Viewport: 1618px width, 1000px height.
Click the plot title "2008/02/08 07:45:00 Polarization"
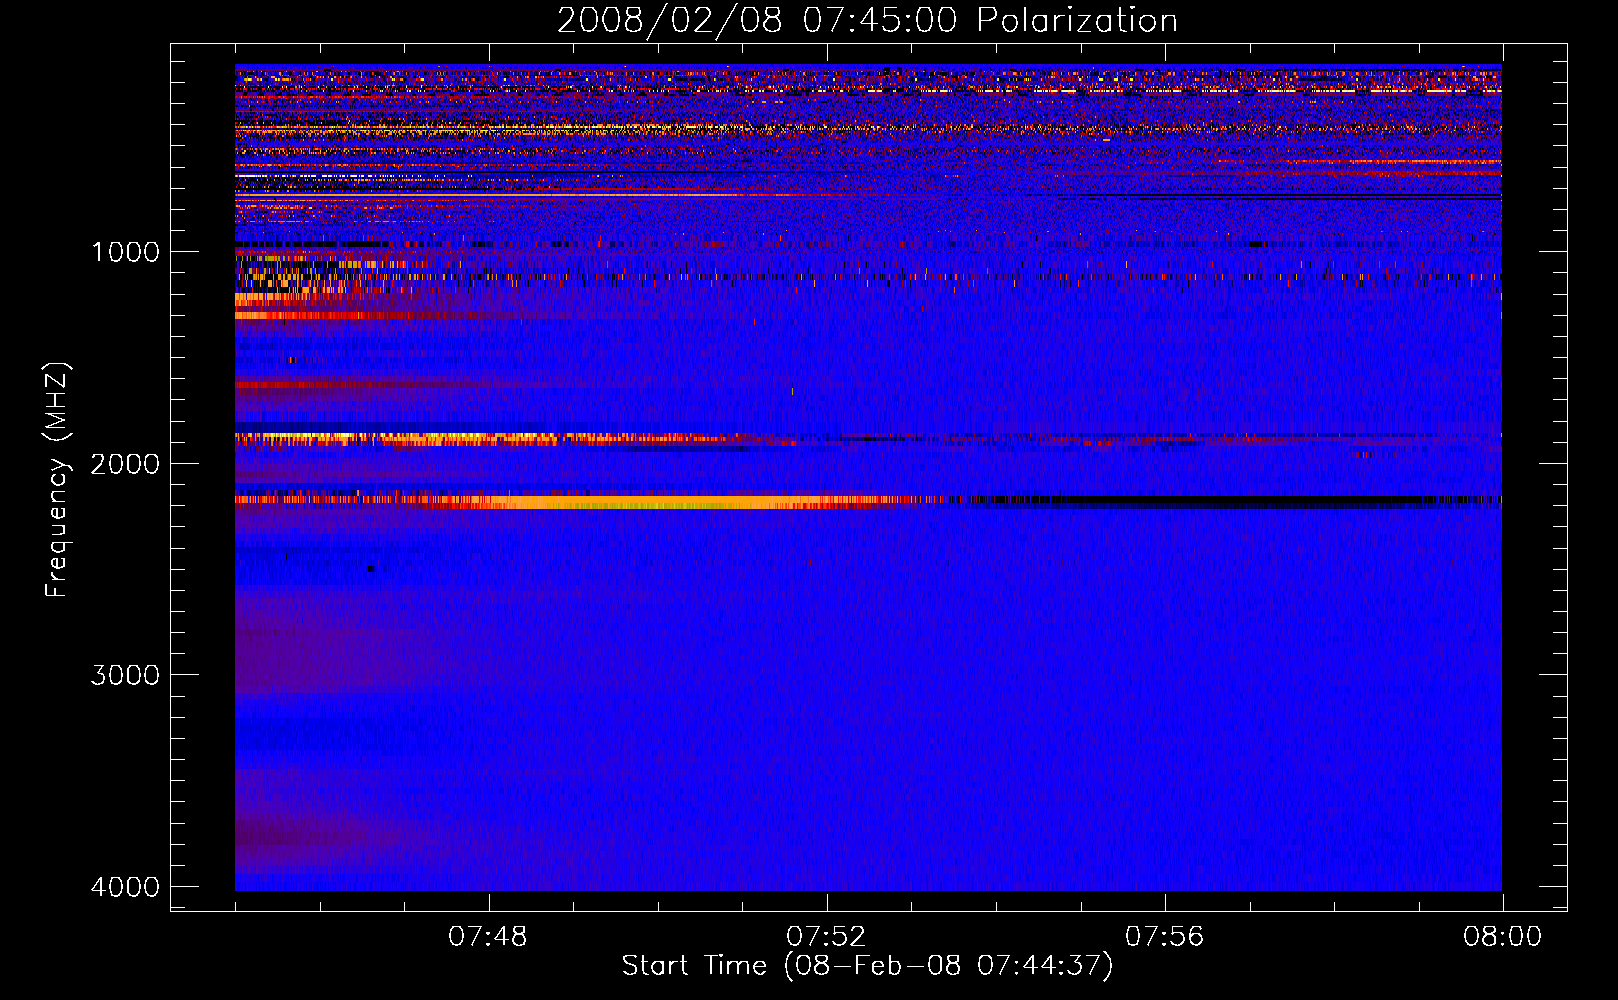point(867,20)
